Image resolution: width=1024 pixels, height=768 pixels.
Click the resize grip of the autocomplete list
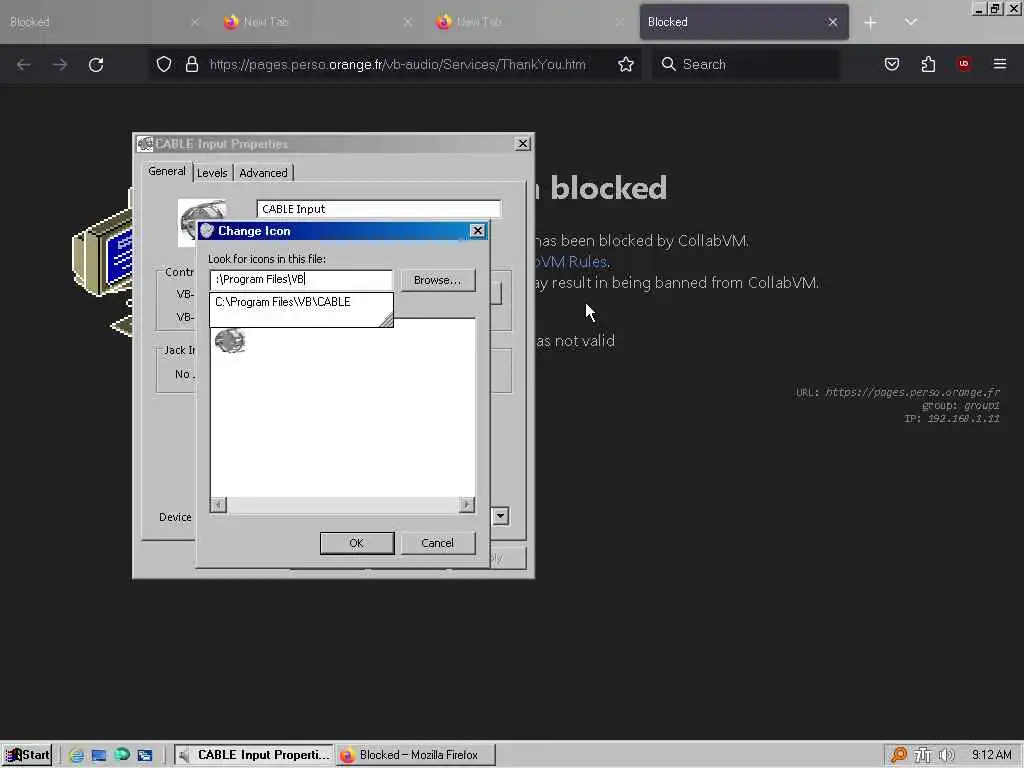click(386, 319)
